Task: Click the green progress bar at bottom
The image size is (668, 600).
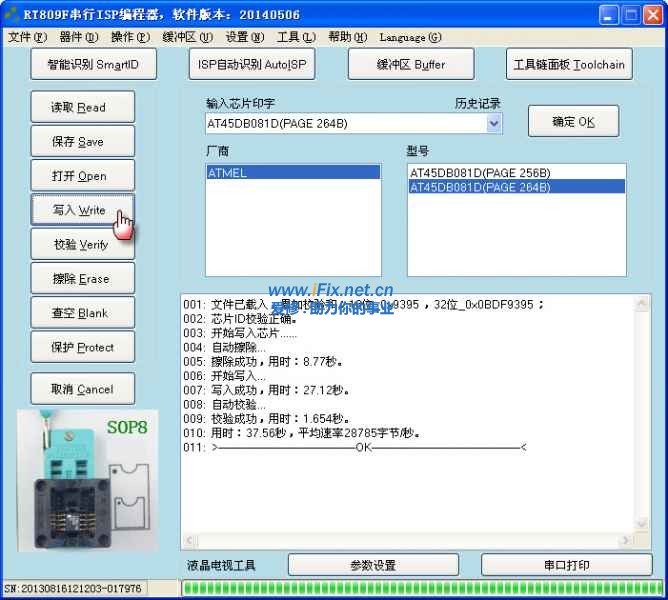Action: (x=420, y=588)
